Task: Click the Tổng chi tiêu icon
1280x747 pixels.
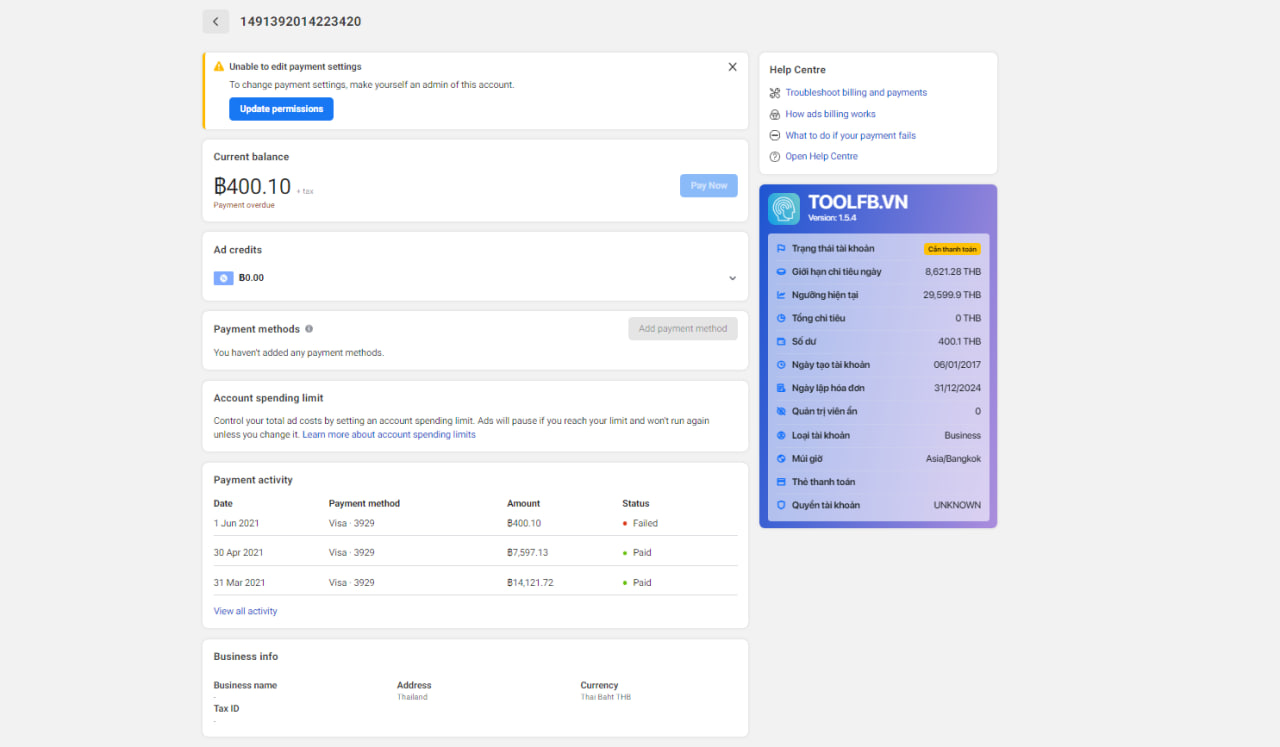Action: (781, 318)
